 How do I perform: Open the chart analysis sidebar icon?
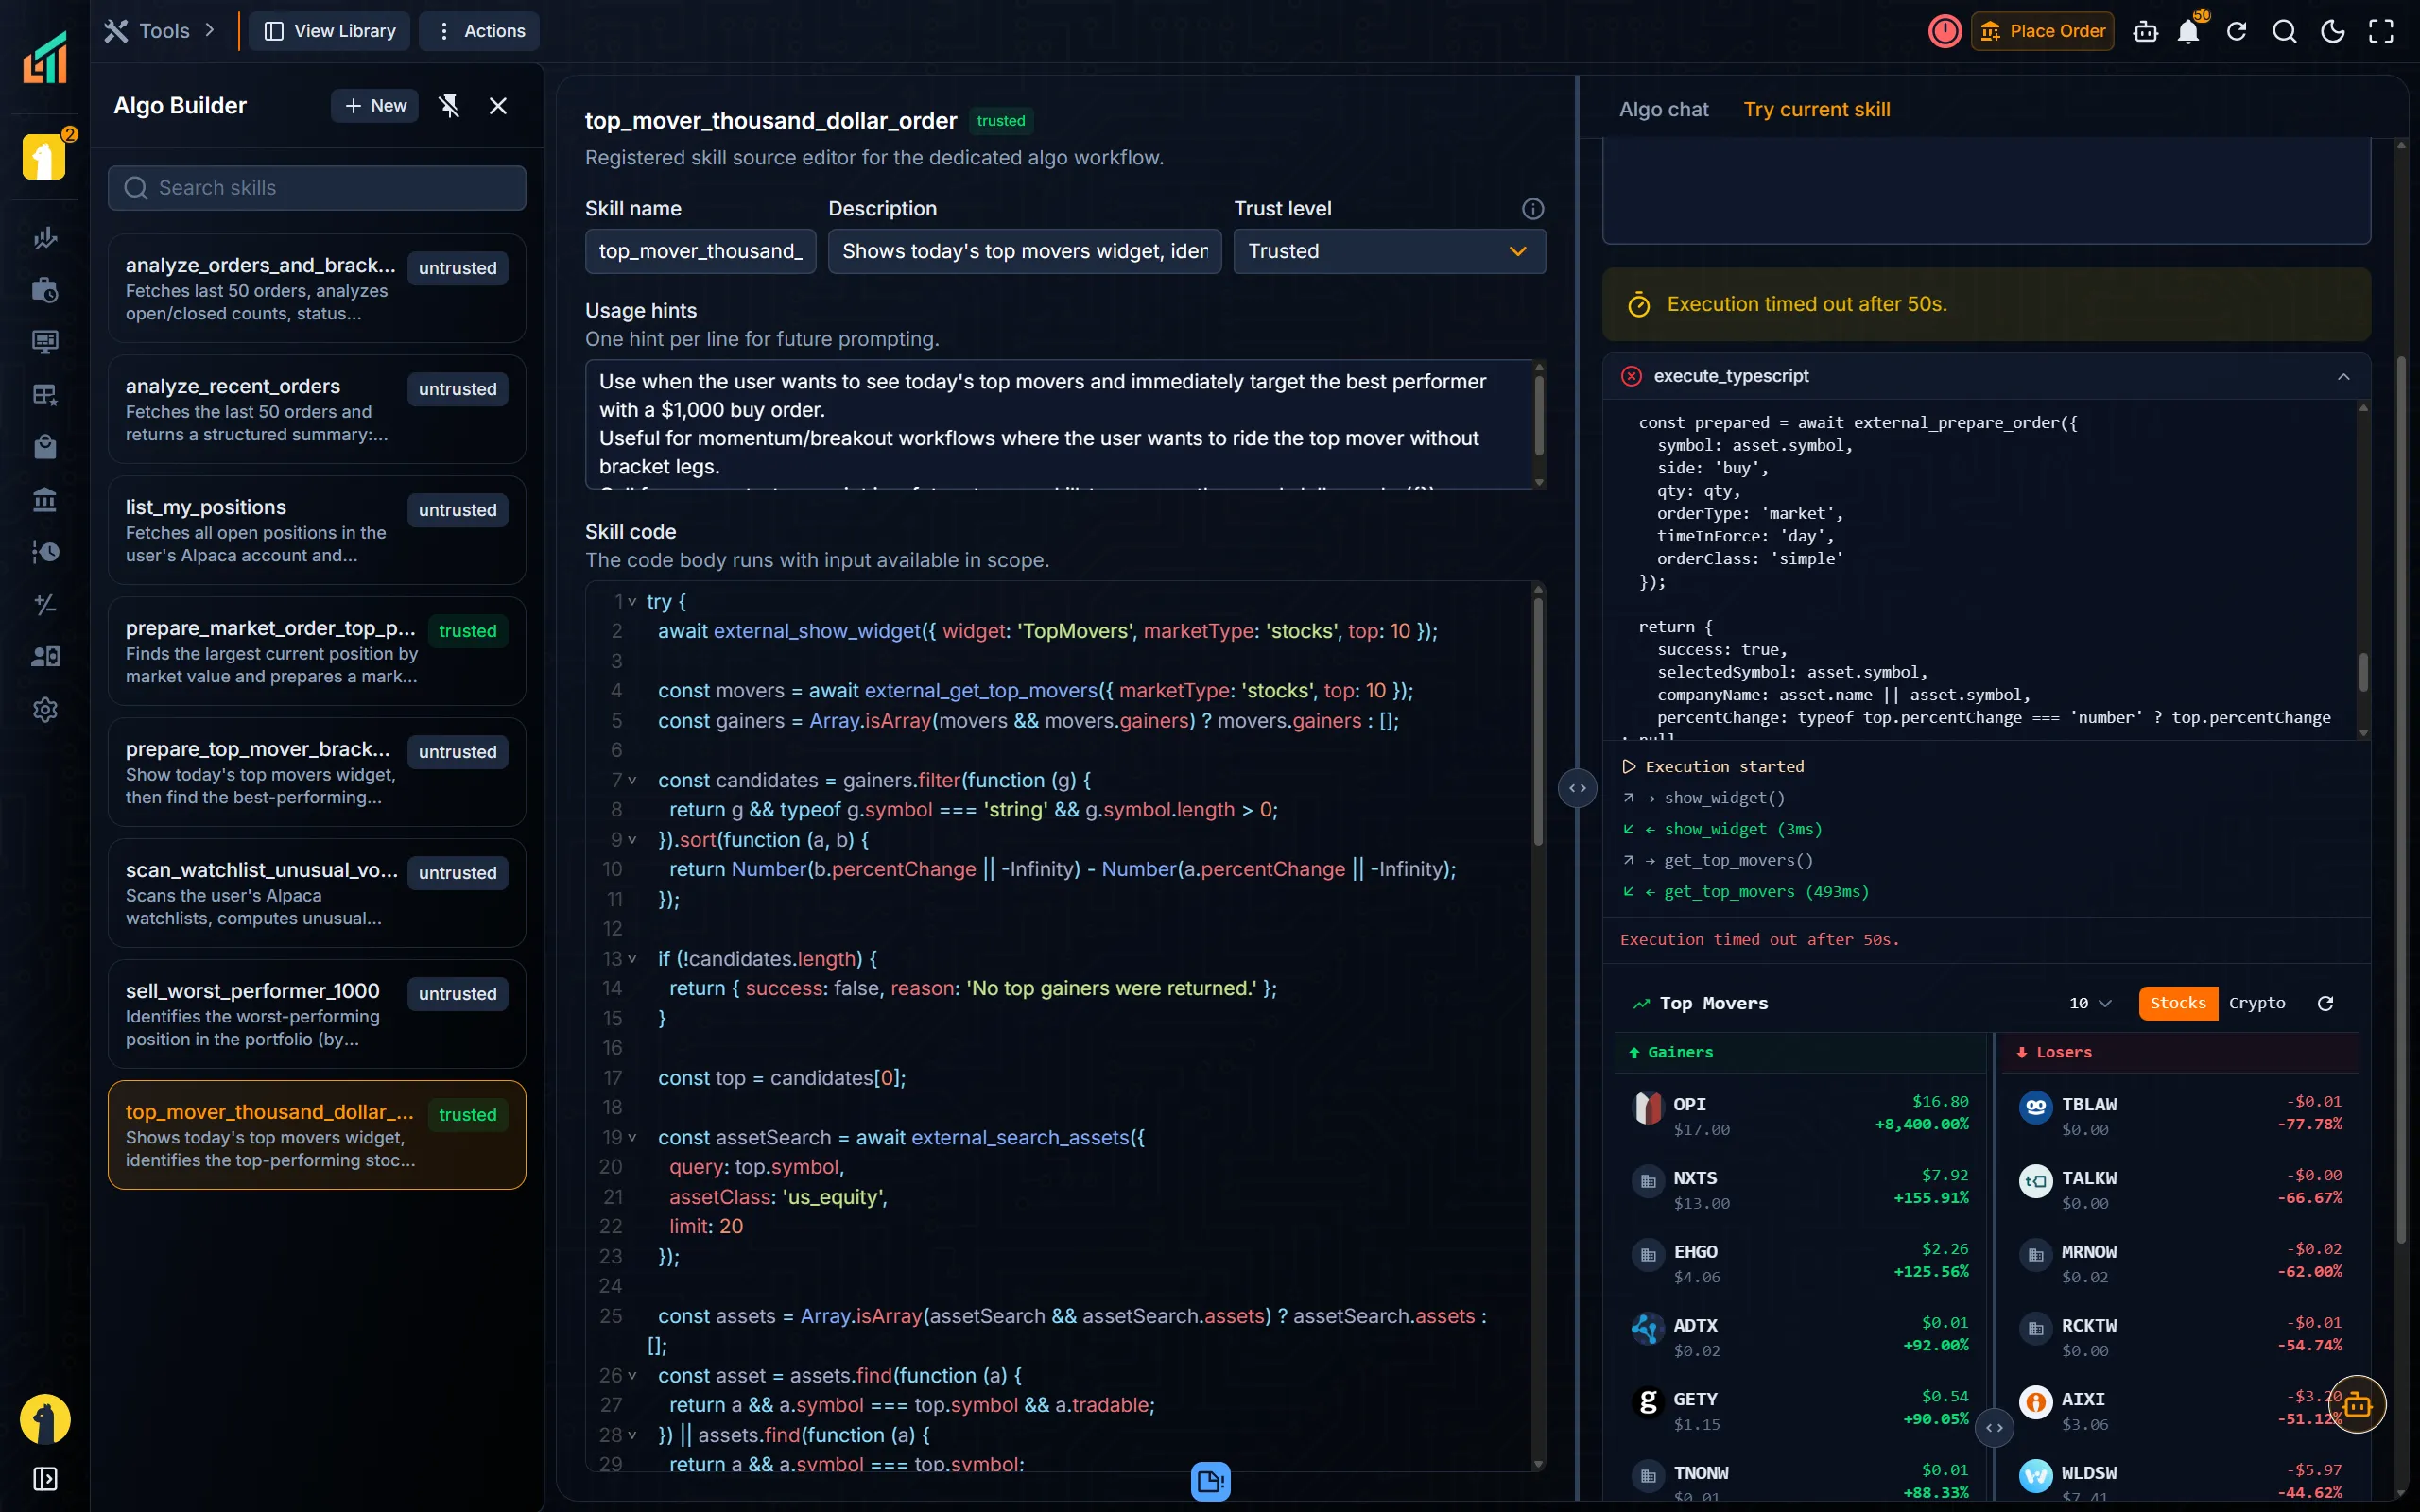pyautogui.click(x=45, y=238)
